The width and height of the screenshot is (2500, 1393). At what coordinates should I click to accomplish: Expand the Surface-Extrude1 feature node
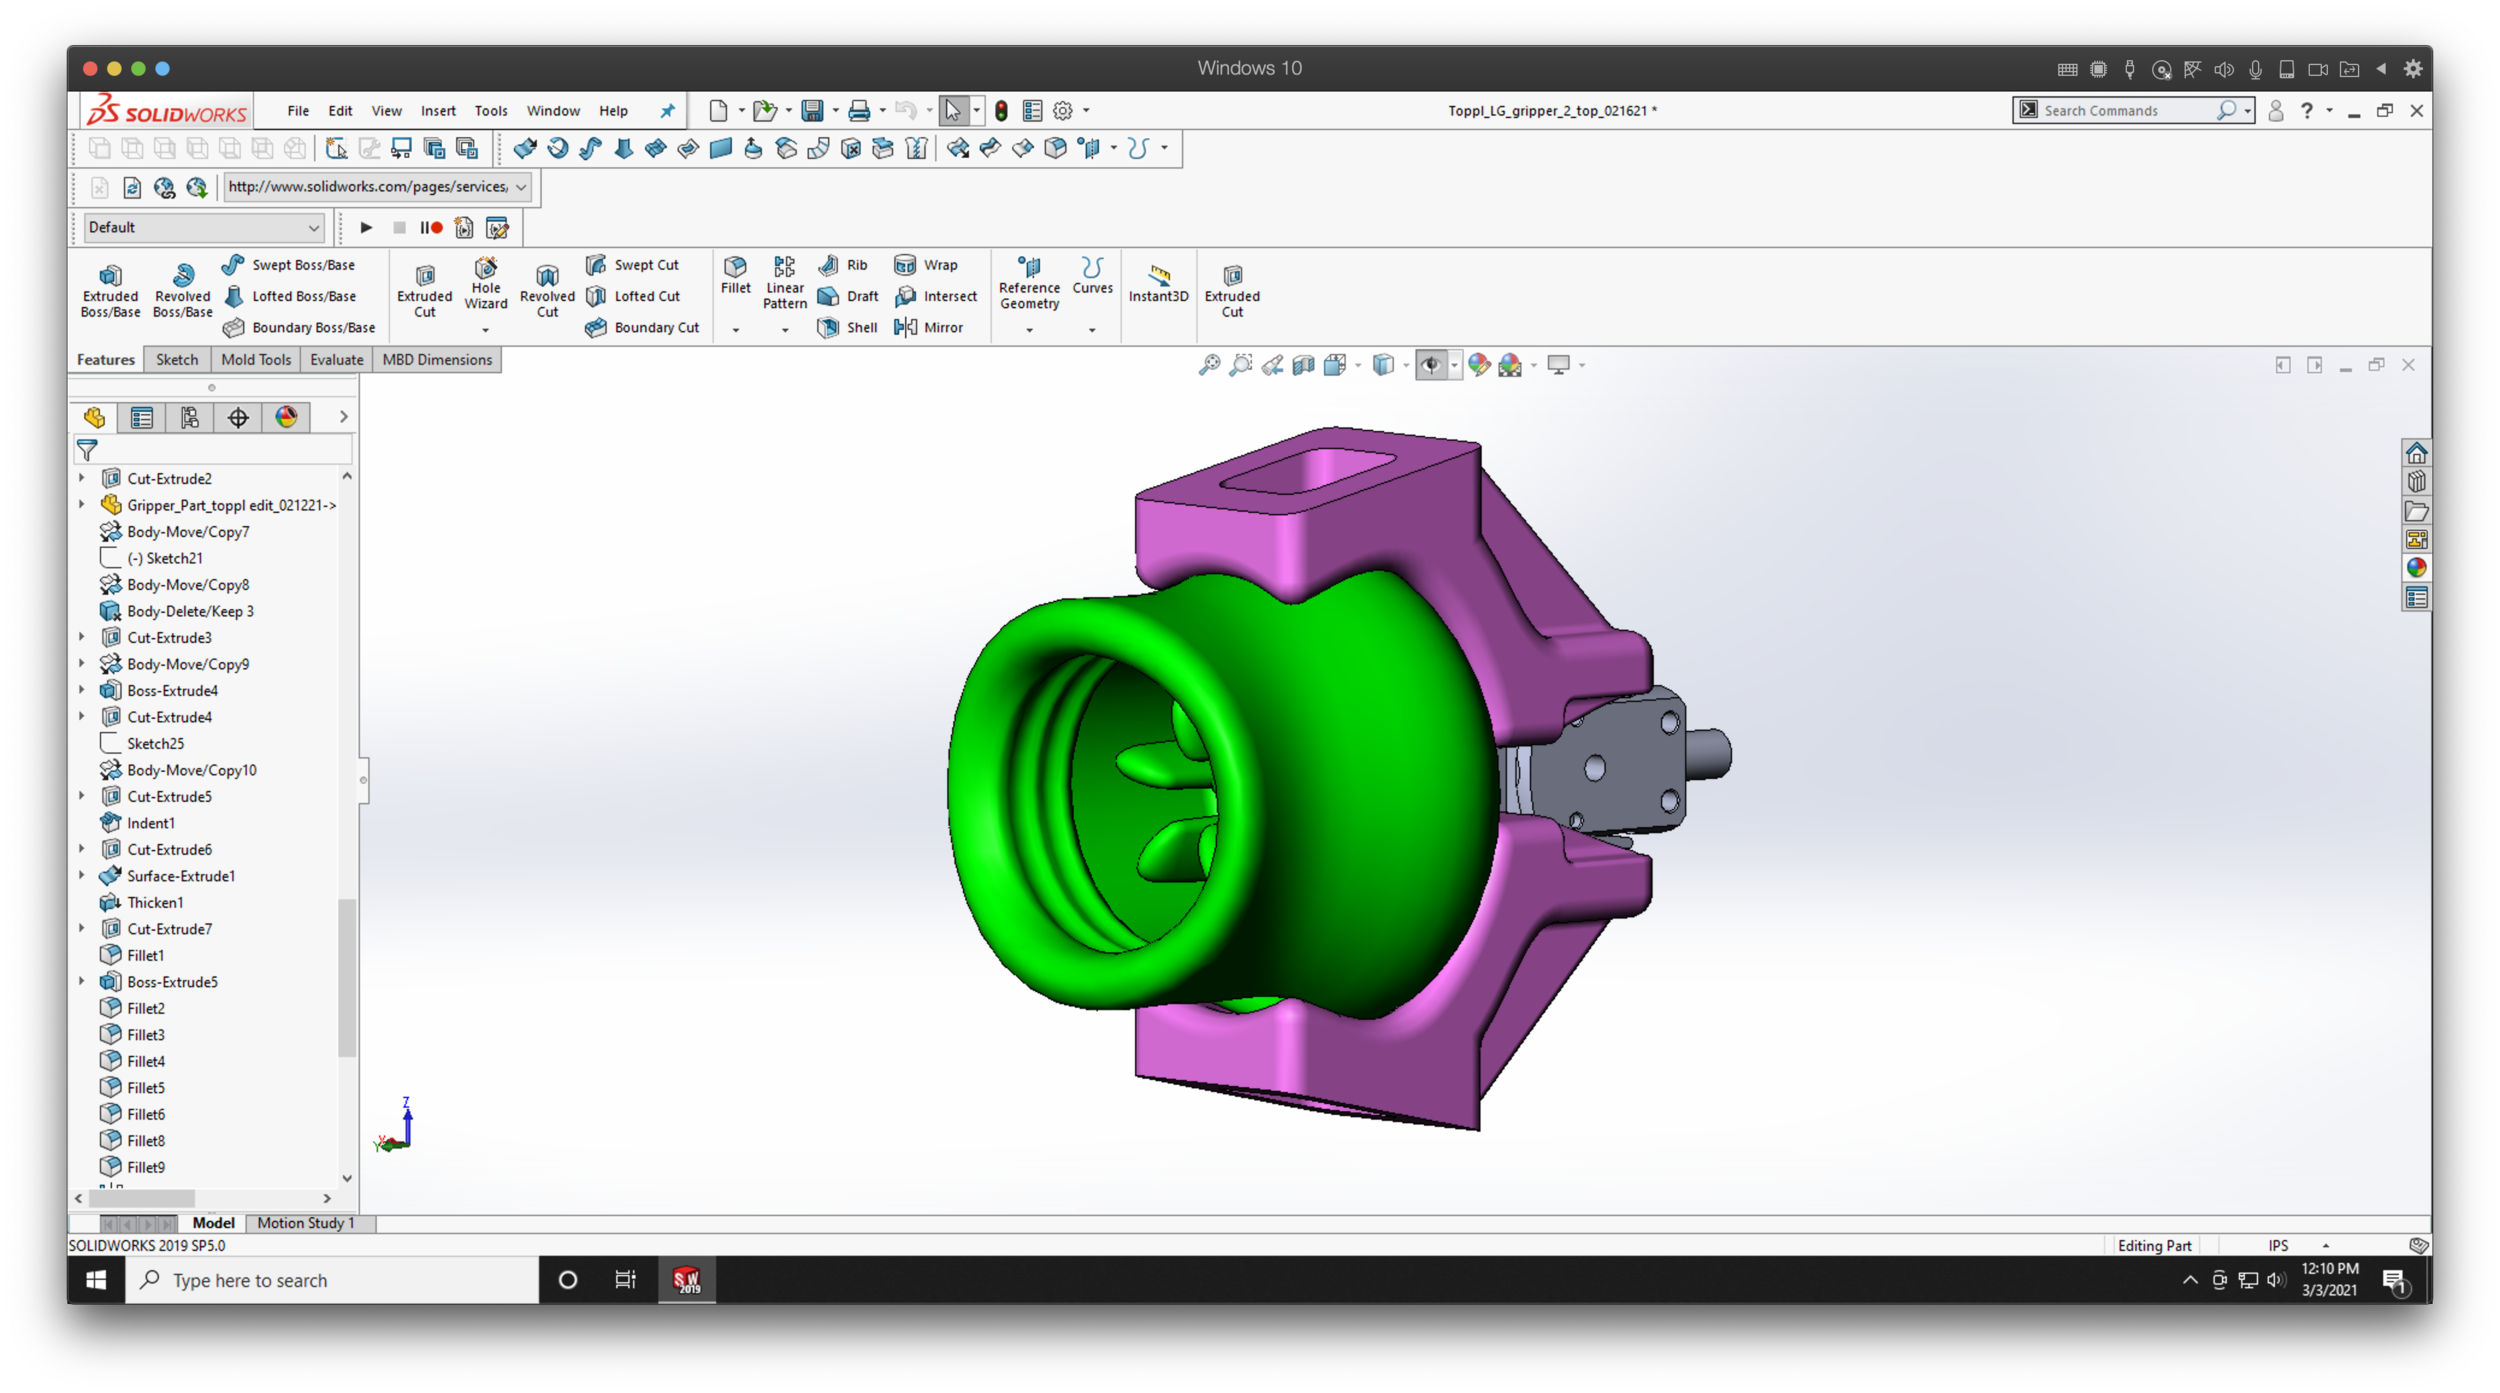click(x=82, y=876)
